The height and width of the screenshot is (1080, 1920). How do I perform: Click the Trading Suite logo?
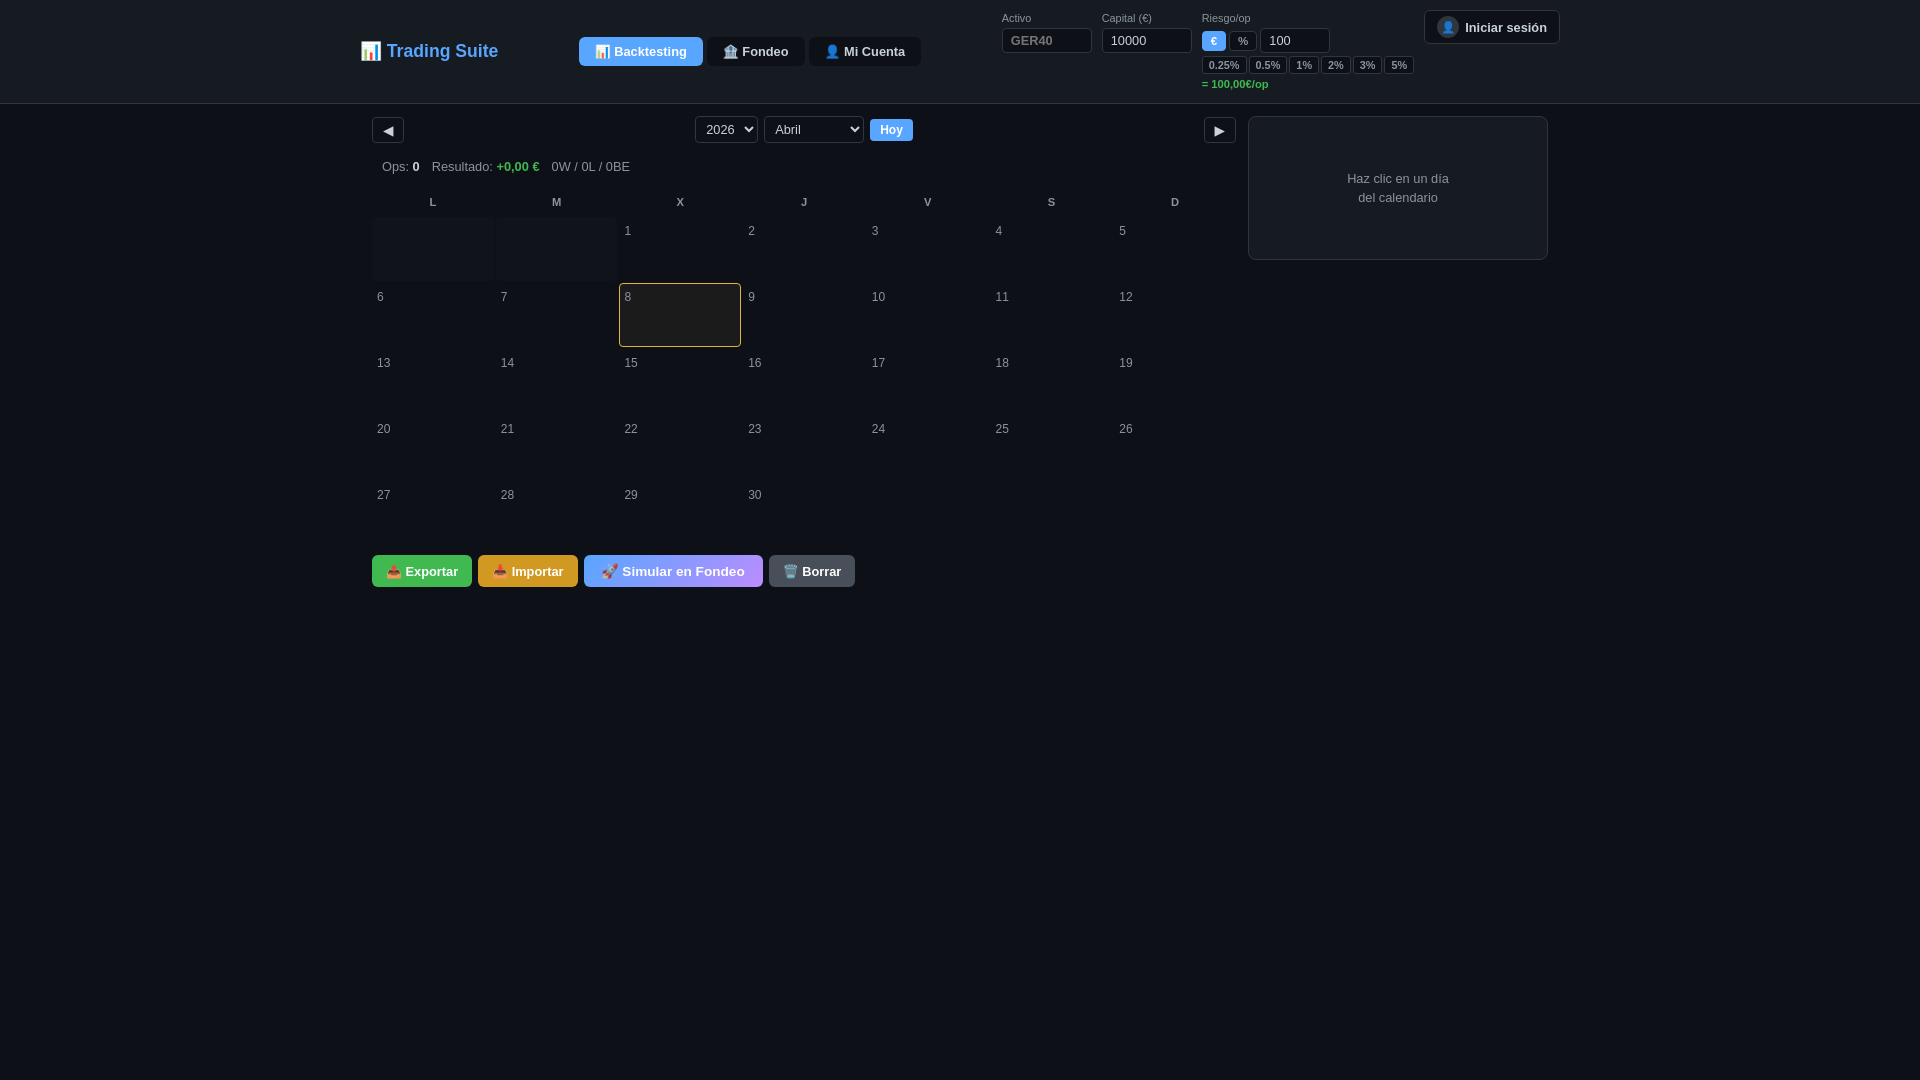tap(429, 51)
